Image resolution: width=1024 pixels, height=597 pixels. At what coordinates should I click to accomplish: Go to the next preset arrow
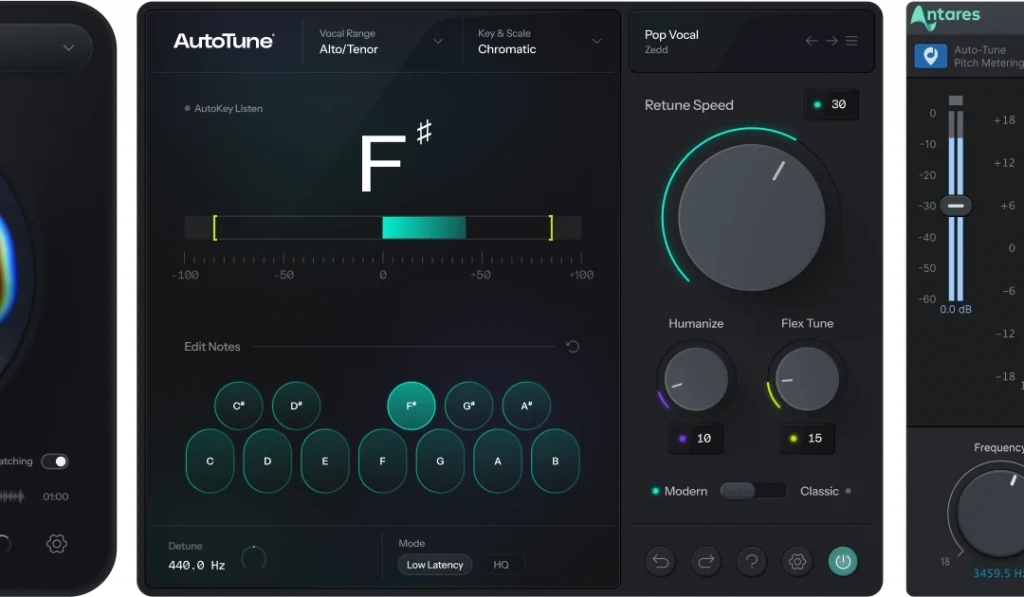(831, 40)
